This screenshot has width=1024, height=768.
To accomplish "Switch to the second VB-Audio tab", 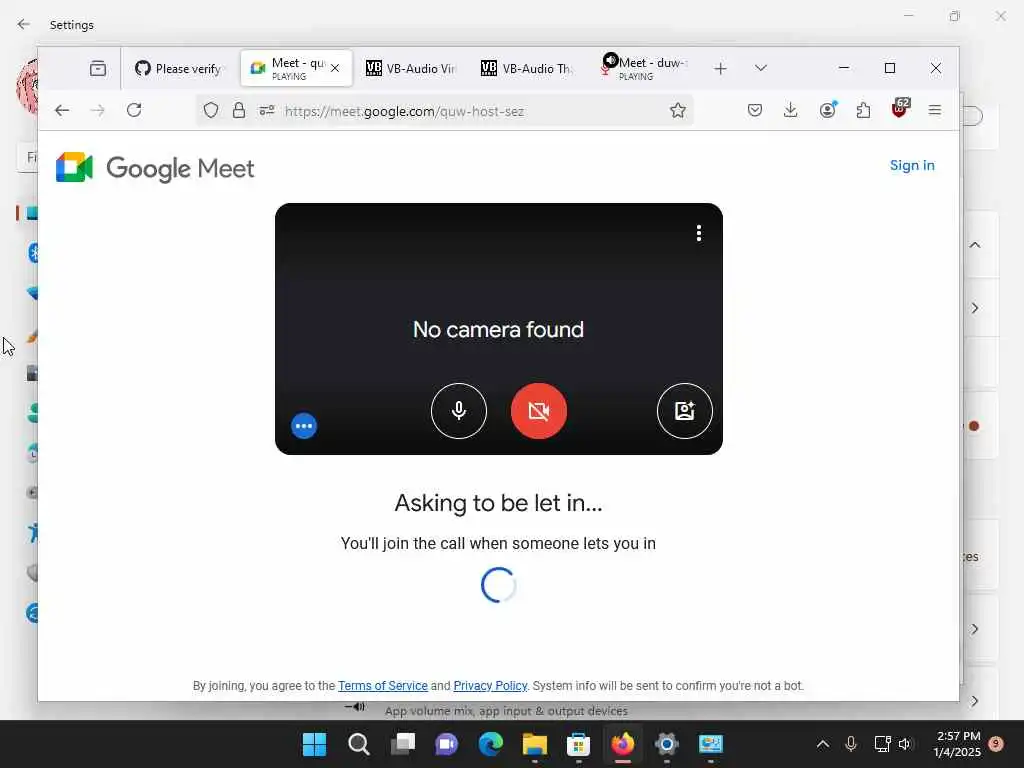I will coord(527,69).
